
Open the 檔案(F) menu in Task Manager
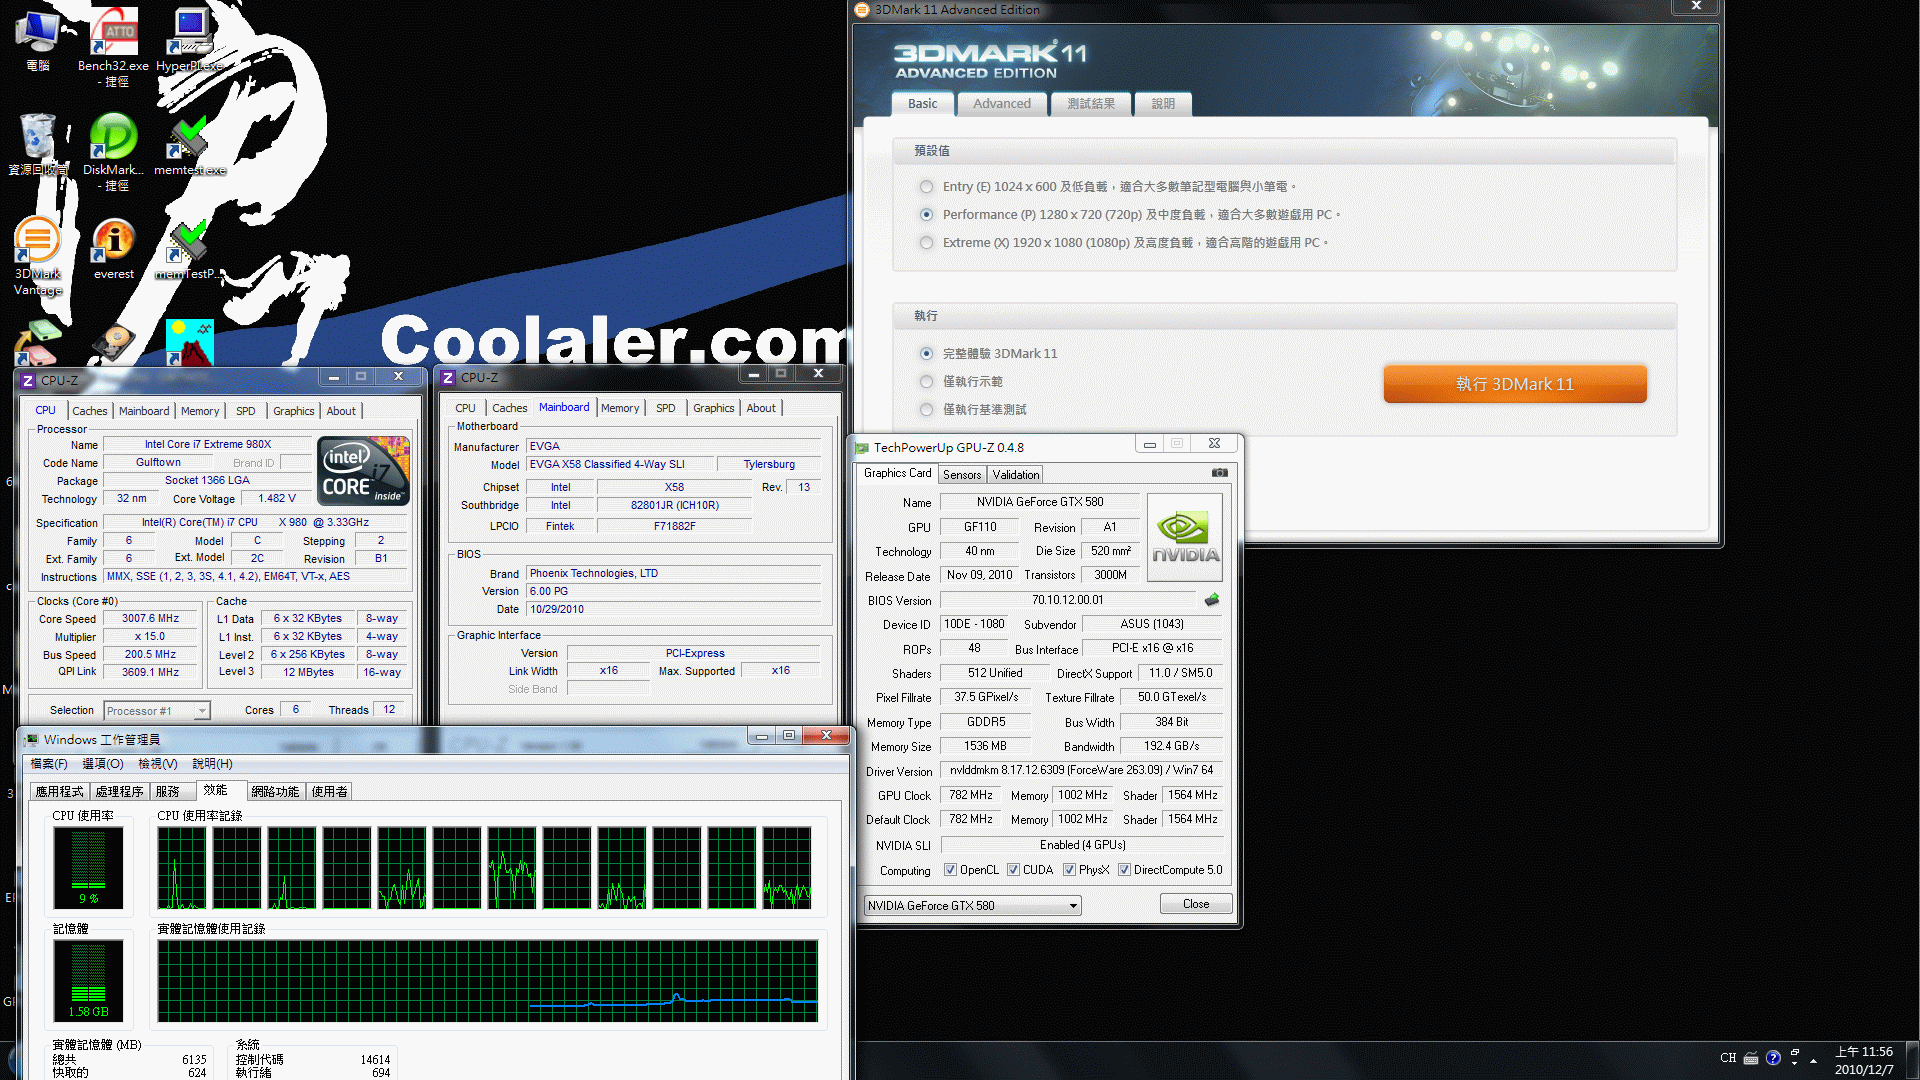point(49,764)
